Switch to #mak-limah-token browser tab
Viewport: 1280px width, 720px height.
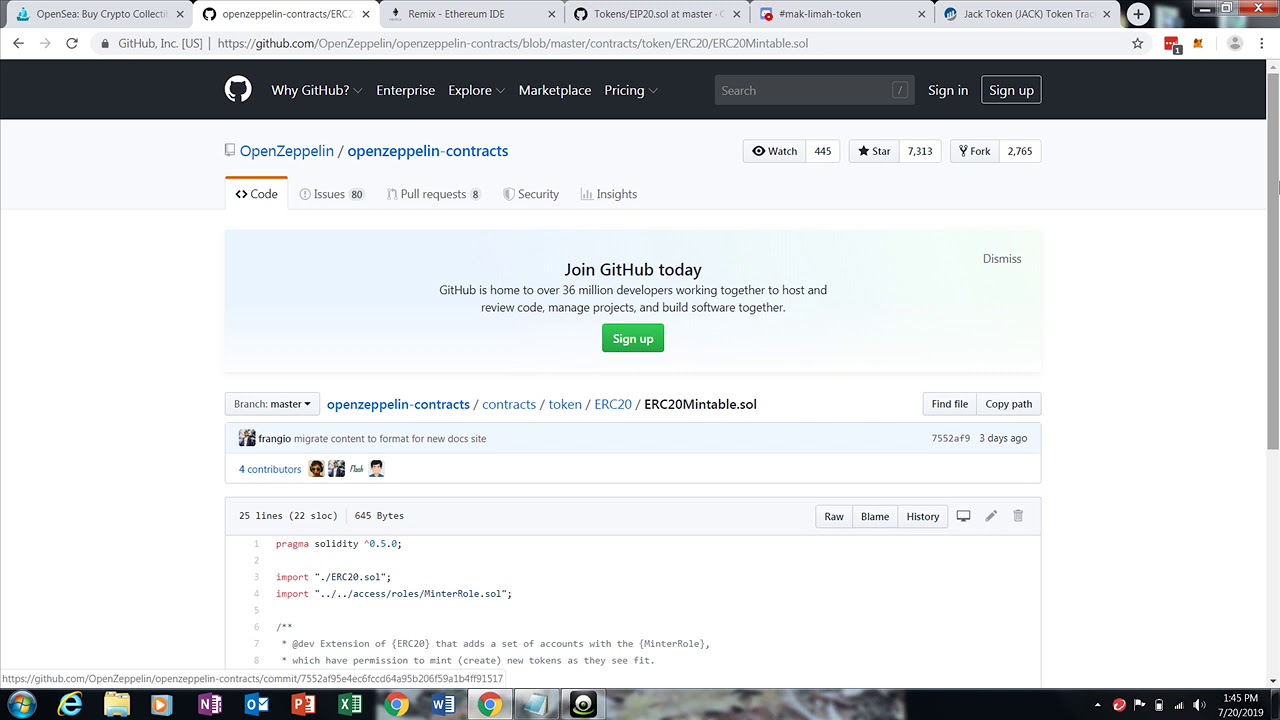842,14
